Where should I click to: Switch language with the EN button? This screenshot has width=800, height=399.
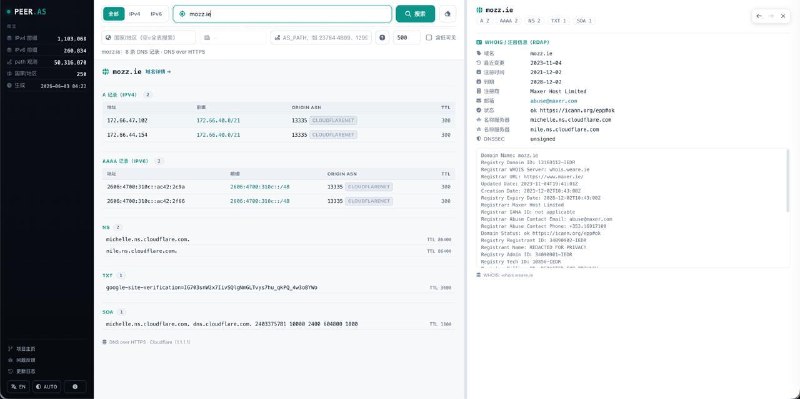pyautogui.click(x=18, y=387)
